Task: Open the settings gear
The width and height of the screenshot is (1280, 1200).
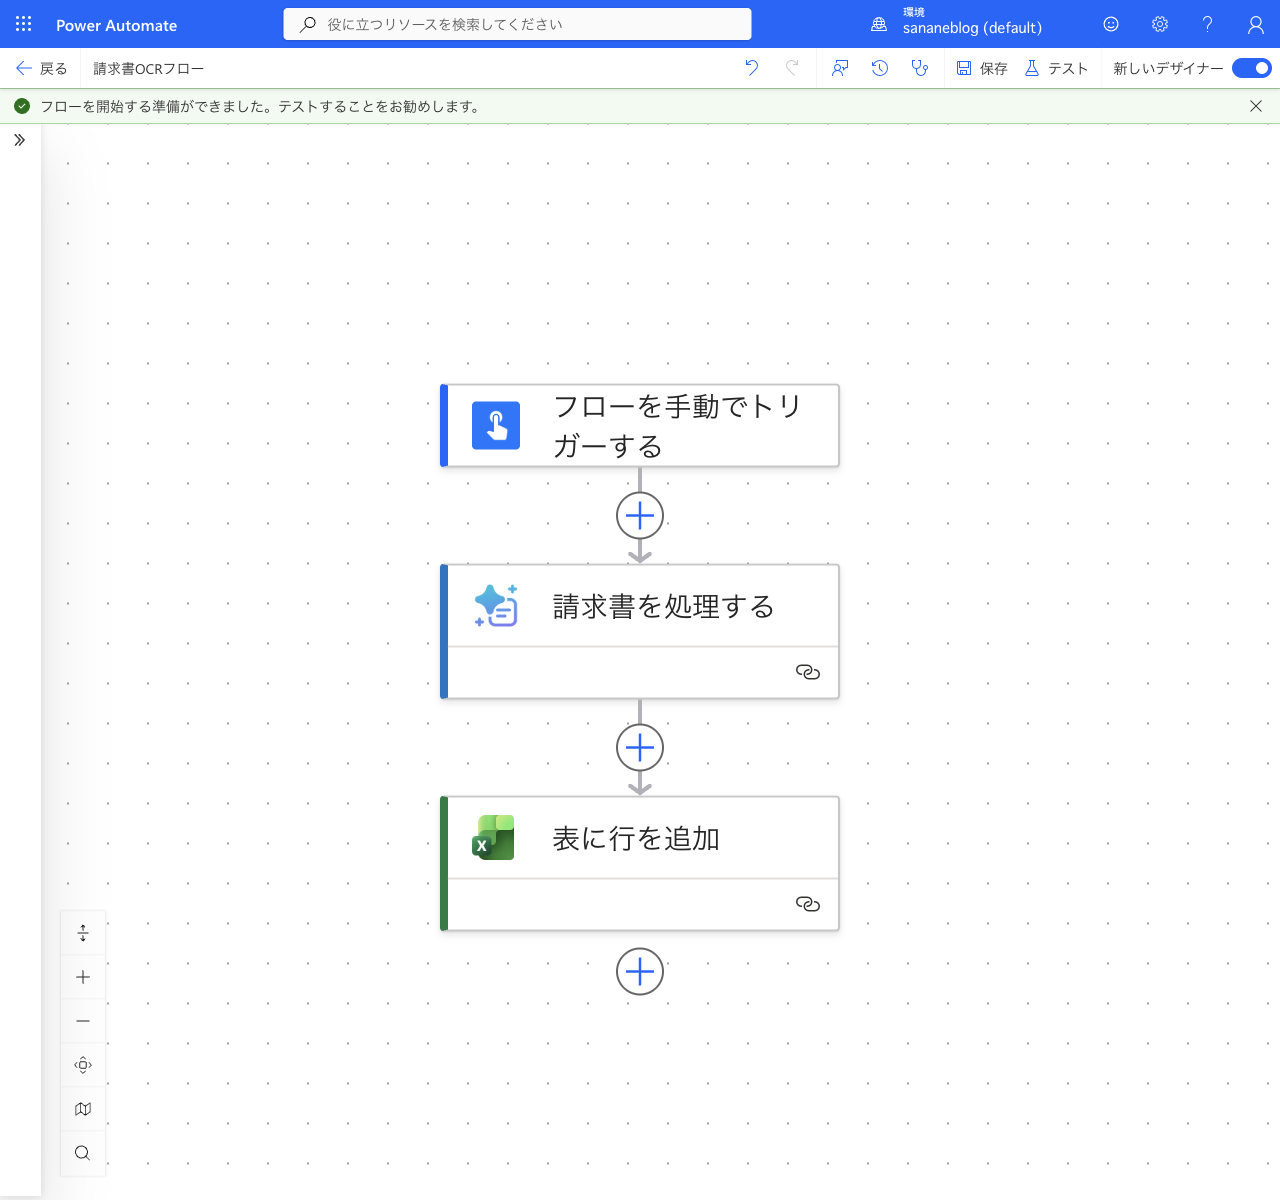Action: click(1160, 24)
